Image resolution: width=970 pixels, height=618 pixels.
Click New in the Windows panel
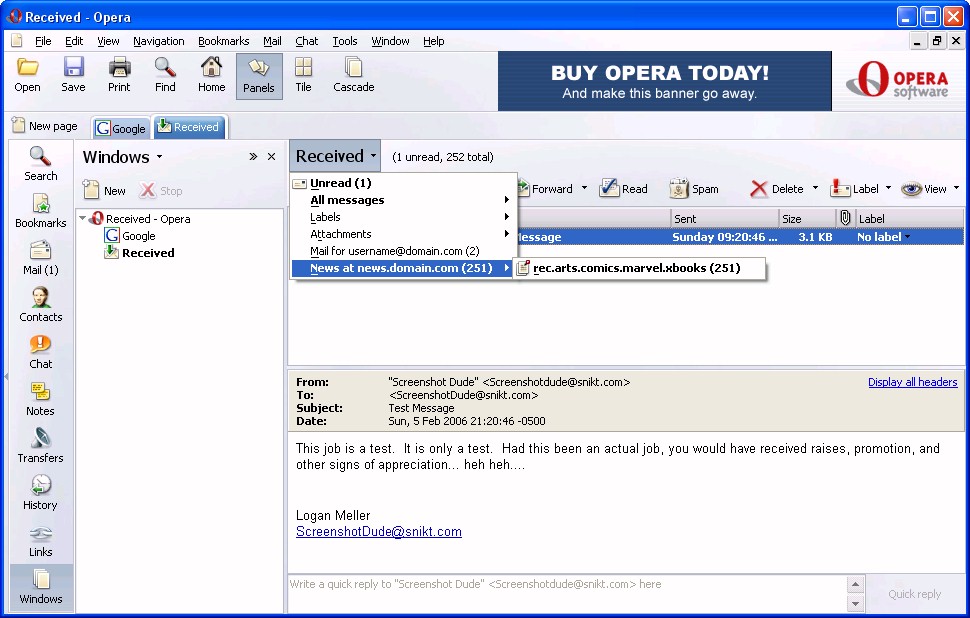(x=105, y=191)
